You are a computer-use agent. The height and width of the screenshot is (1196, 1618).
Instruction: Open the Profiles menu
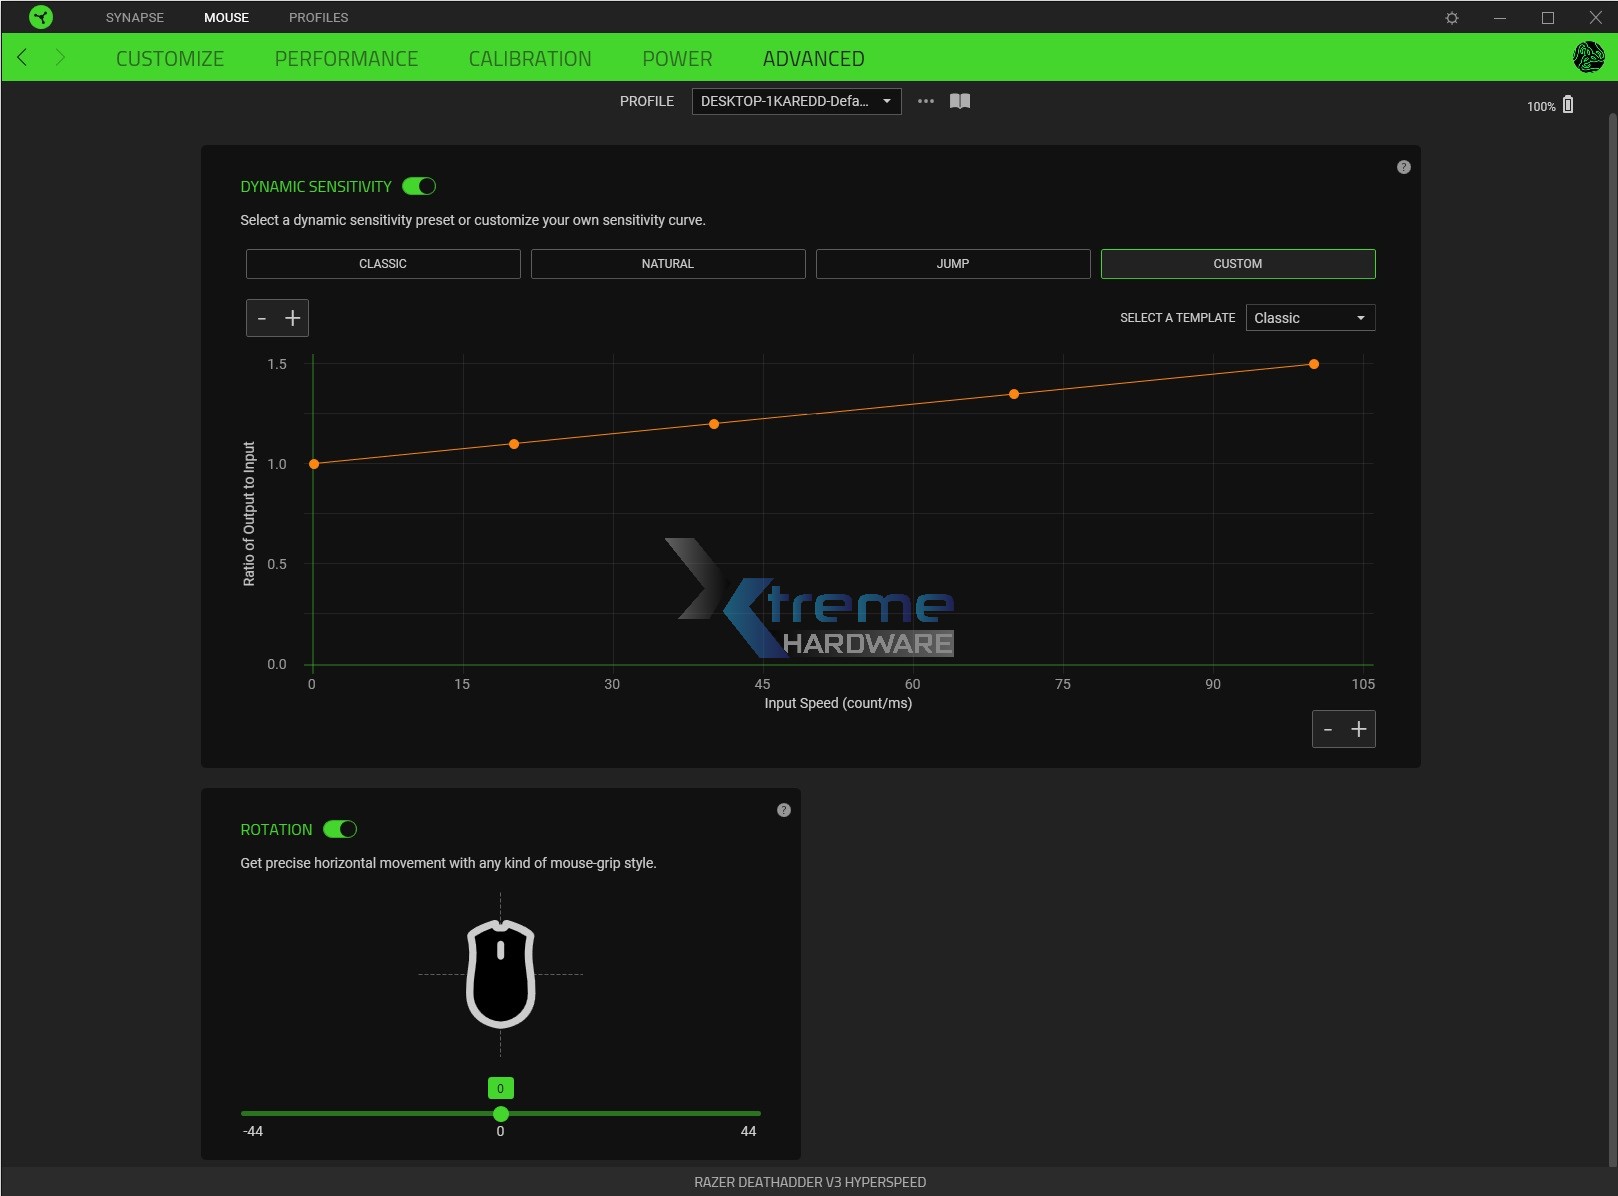318,17
